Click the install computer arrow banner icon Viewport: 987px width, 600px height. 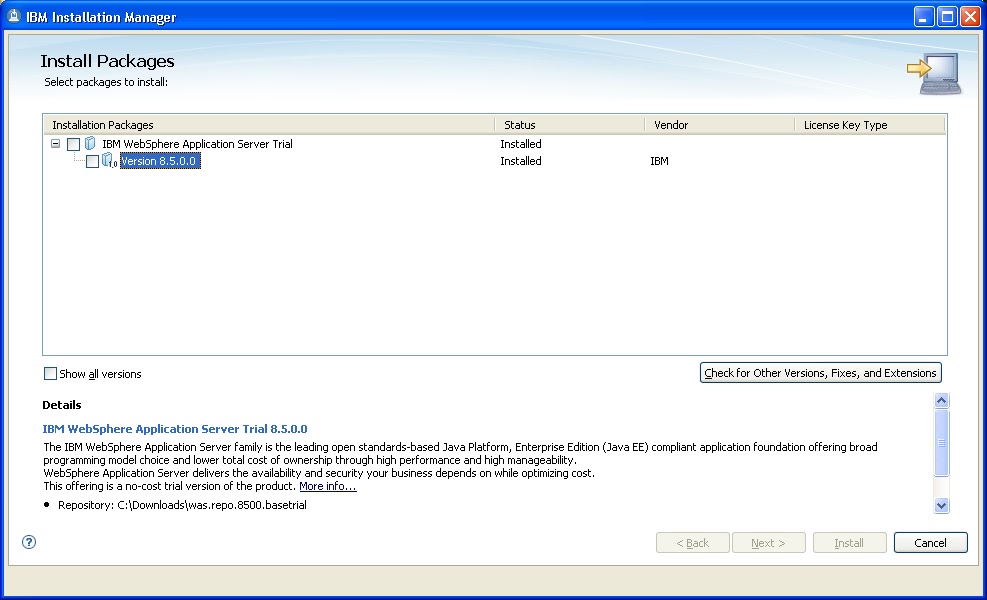pyautogui.click(x=934, y=74)
